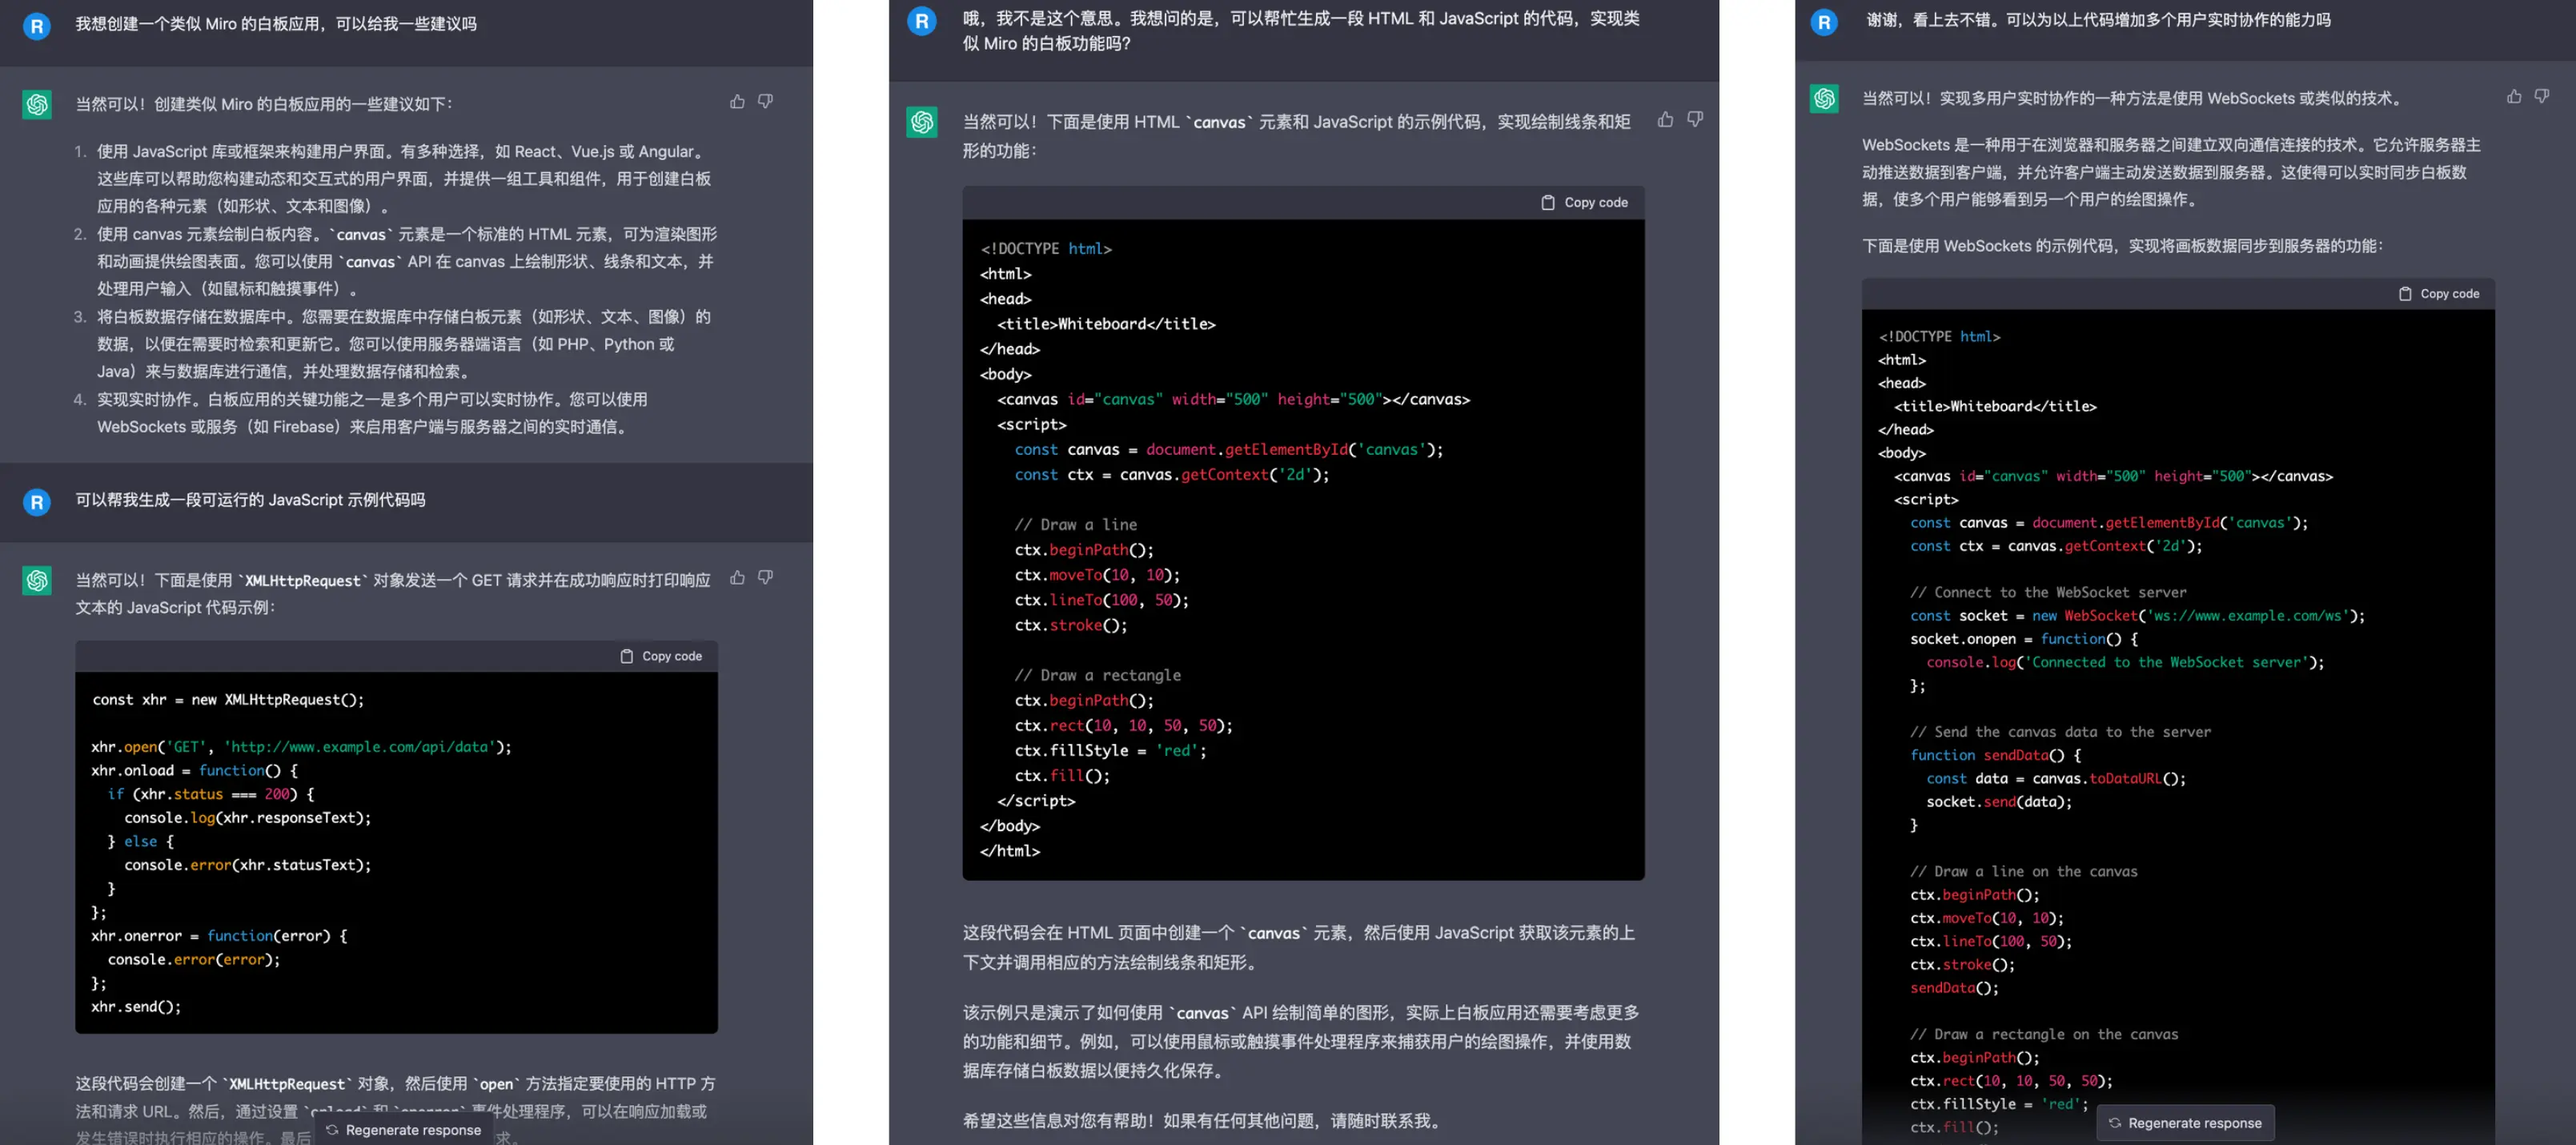This screenshot has width=2576, height=1145.
Task: Click the clipboard icon above the canvas code
Action: tap(1548, 202)
